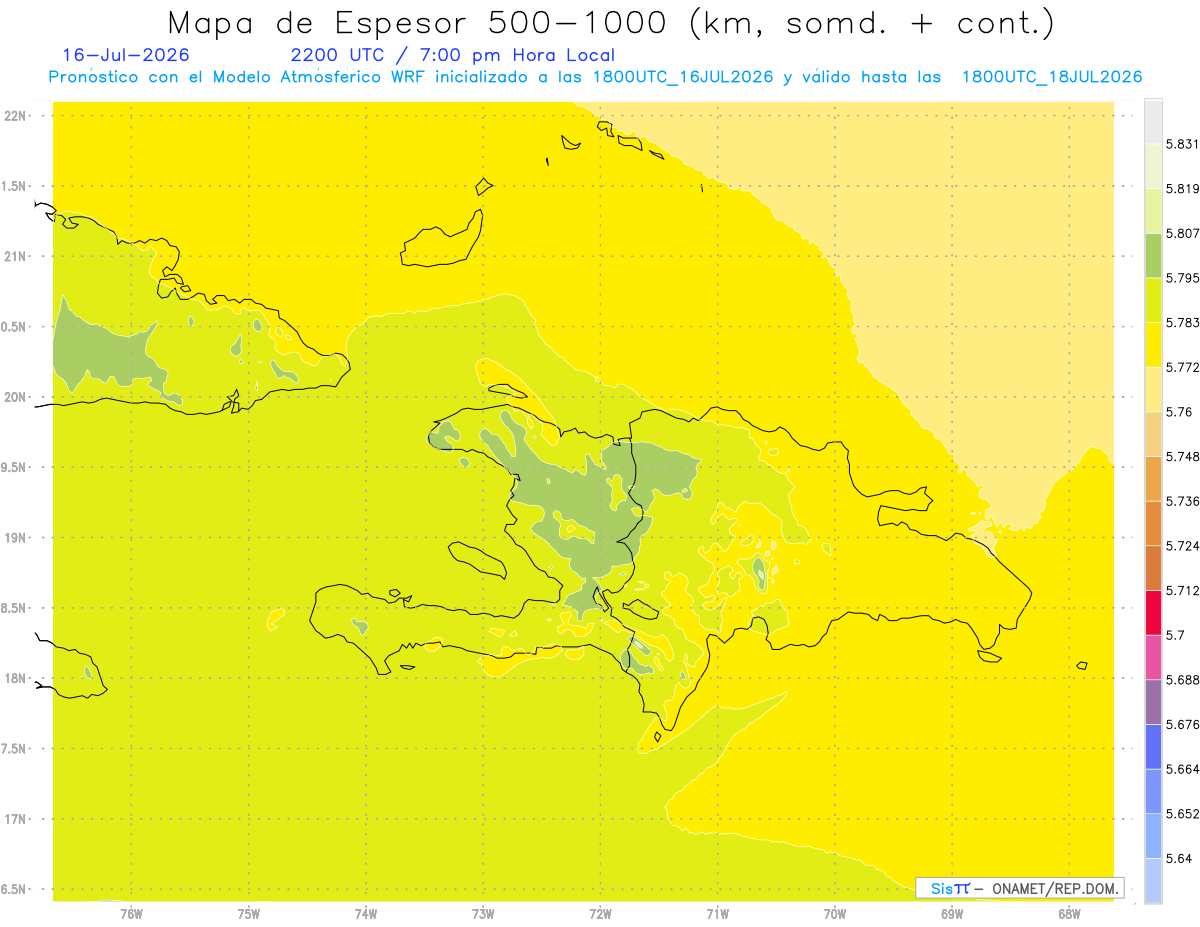Click the '73W' longitude label

483,913
